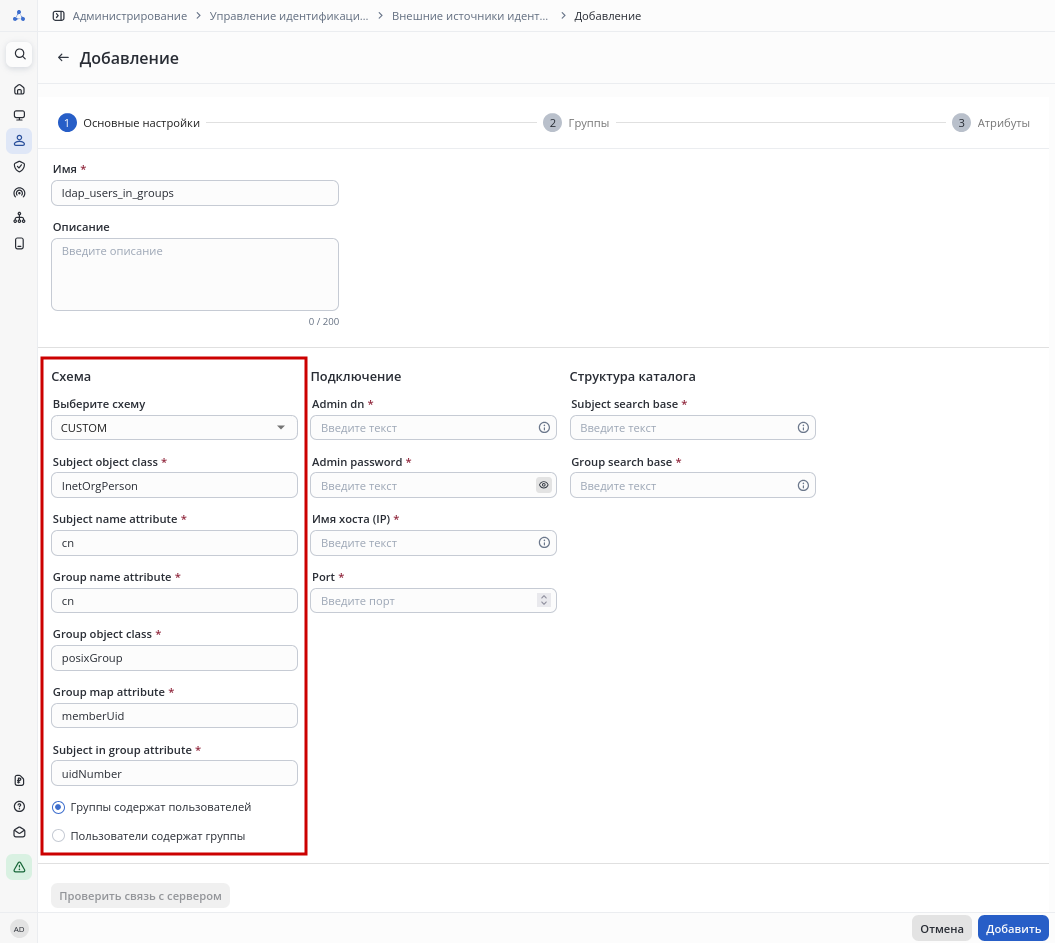This screenshot has height=944, width=1056.
Task: Select 'Пользователи содержат группы' radio button
Action: 58,836
